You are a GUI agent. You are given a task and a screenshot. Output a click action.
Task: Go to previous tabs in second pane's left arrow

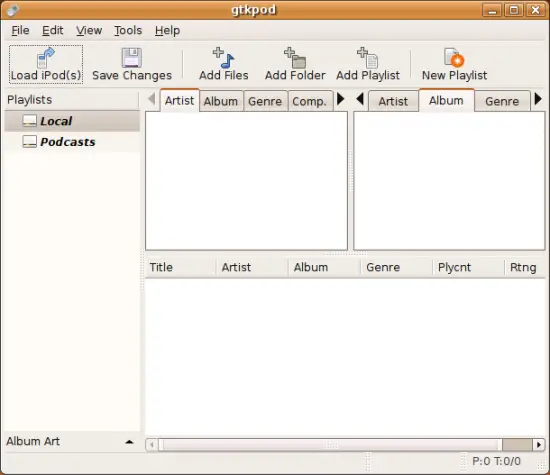click(x=360, y=99)
